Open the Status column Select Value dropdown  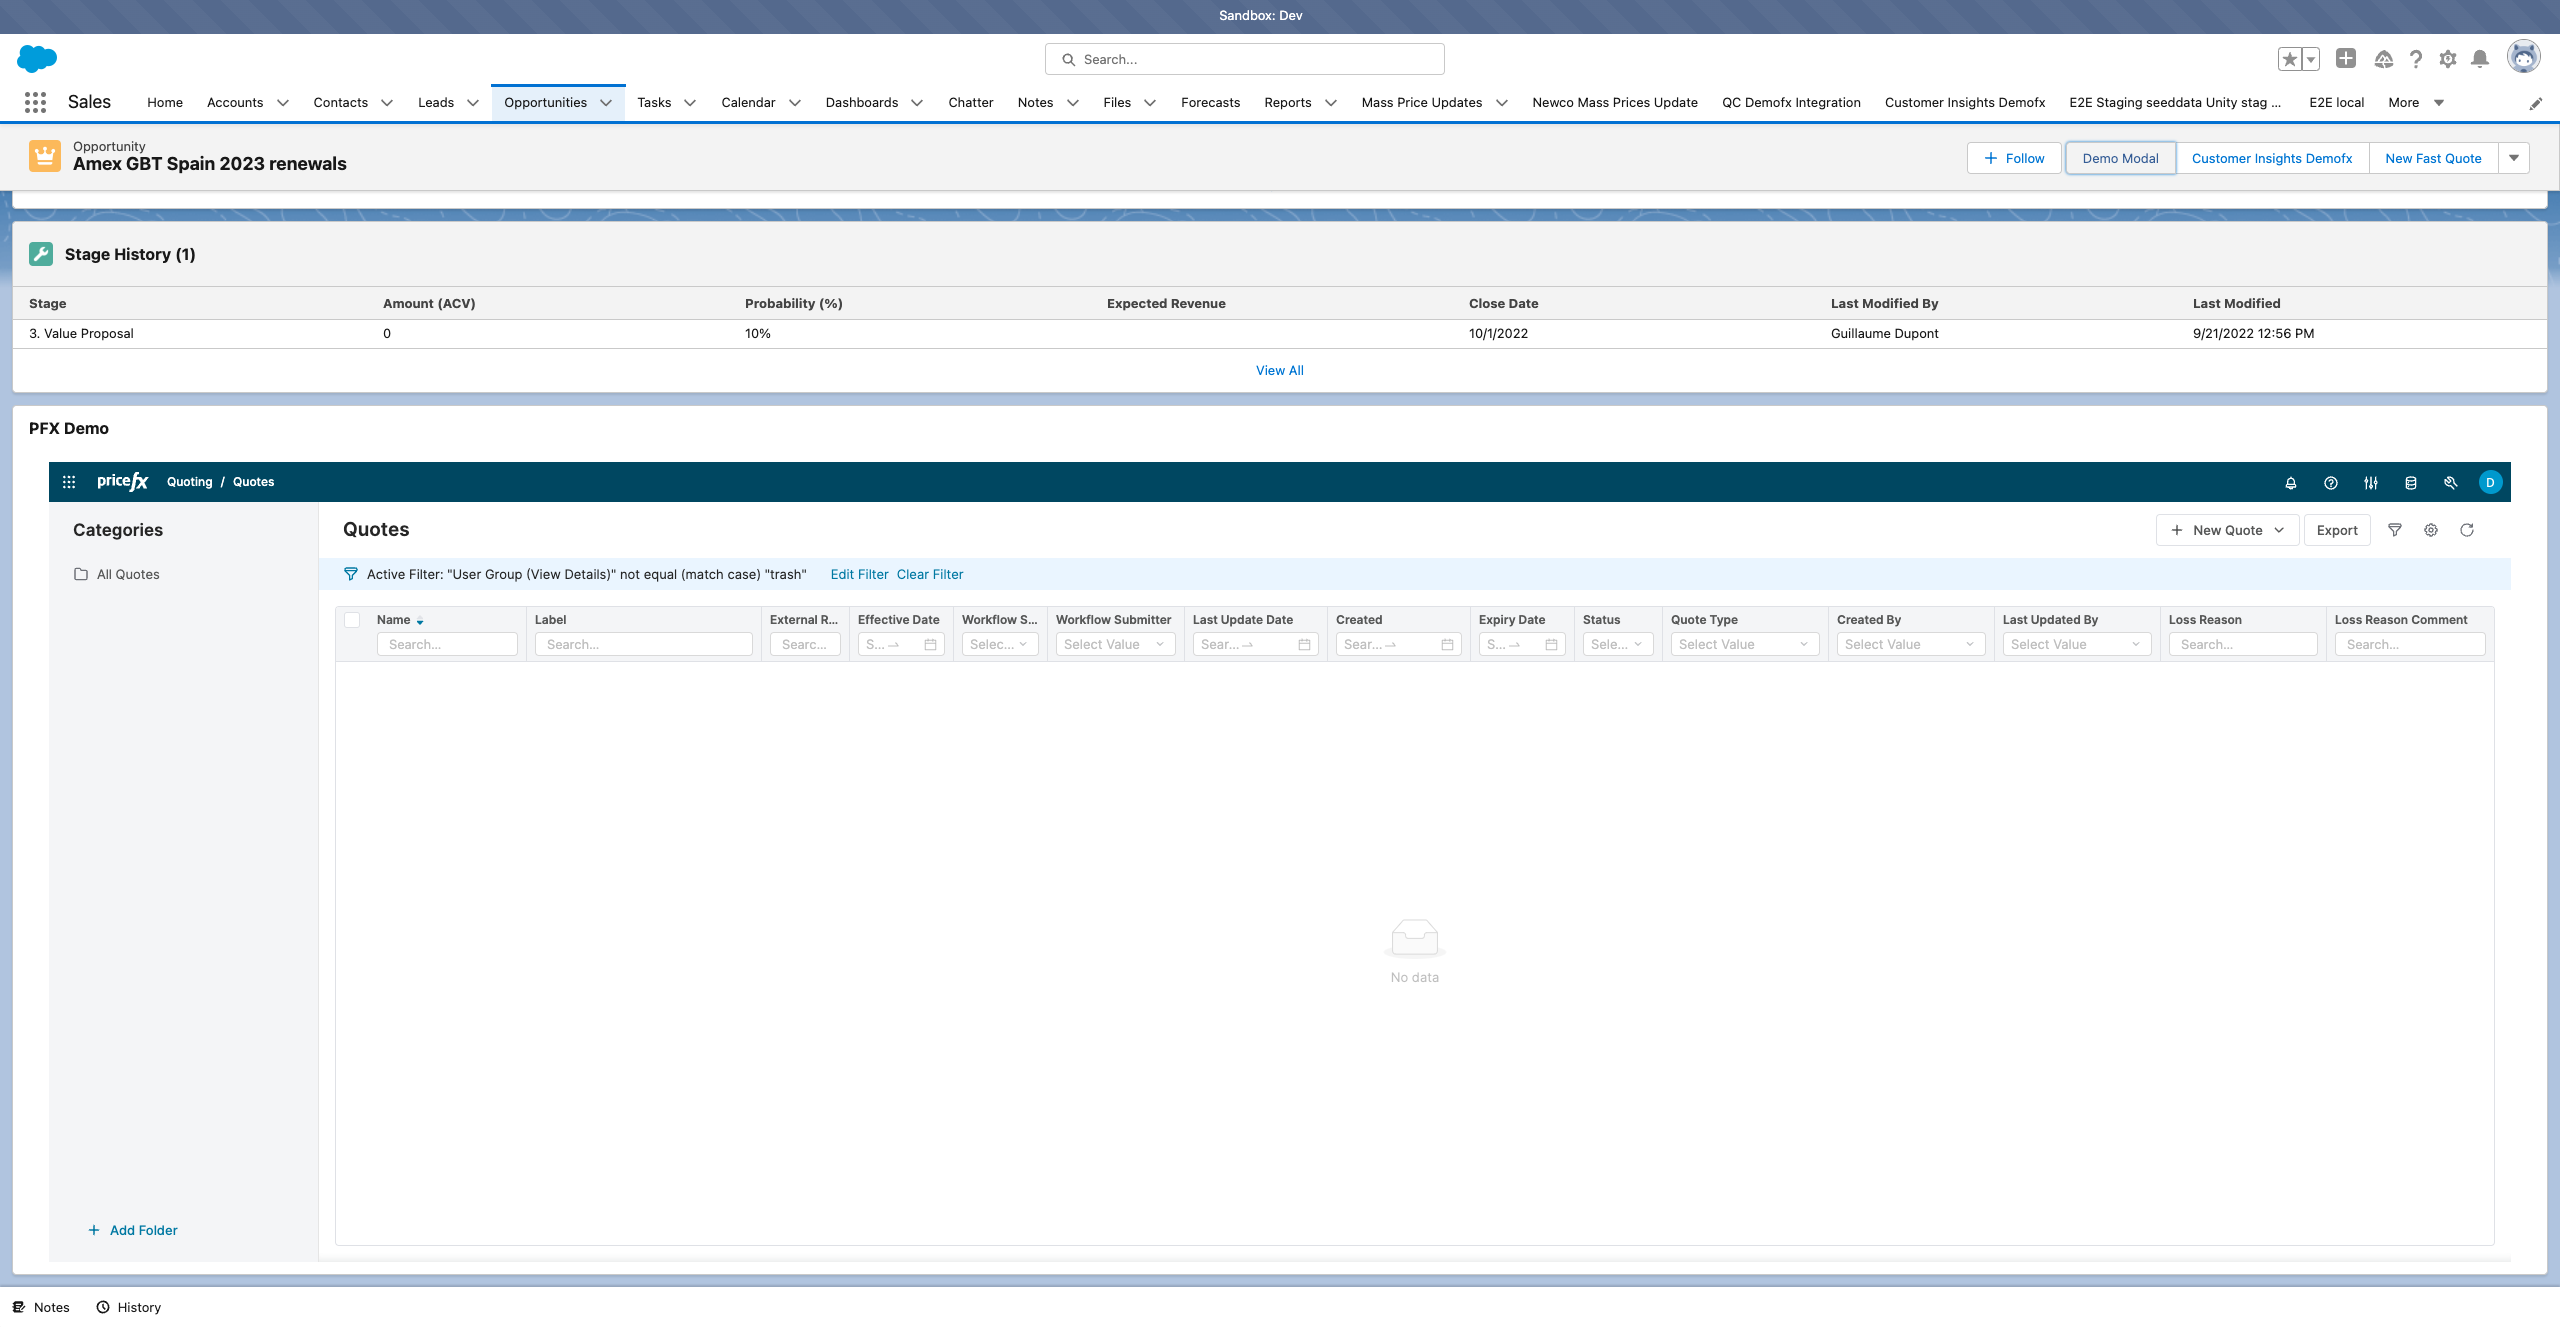pyautogui.click(x=1617, y=644)
